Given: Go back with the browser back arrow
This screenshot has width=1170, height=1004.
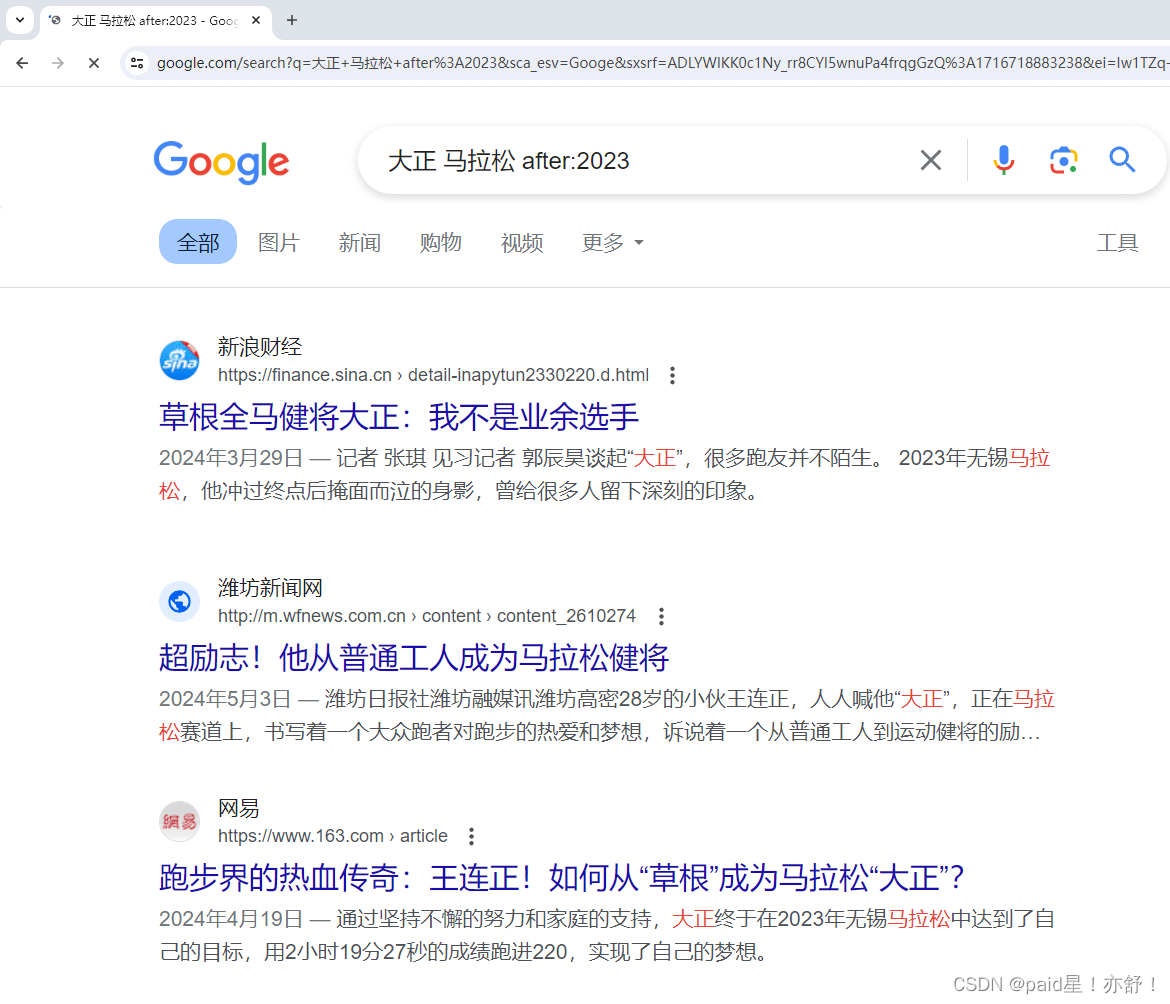Looking at the screenshot, I should coord(22,63).
